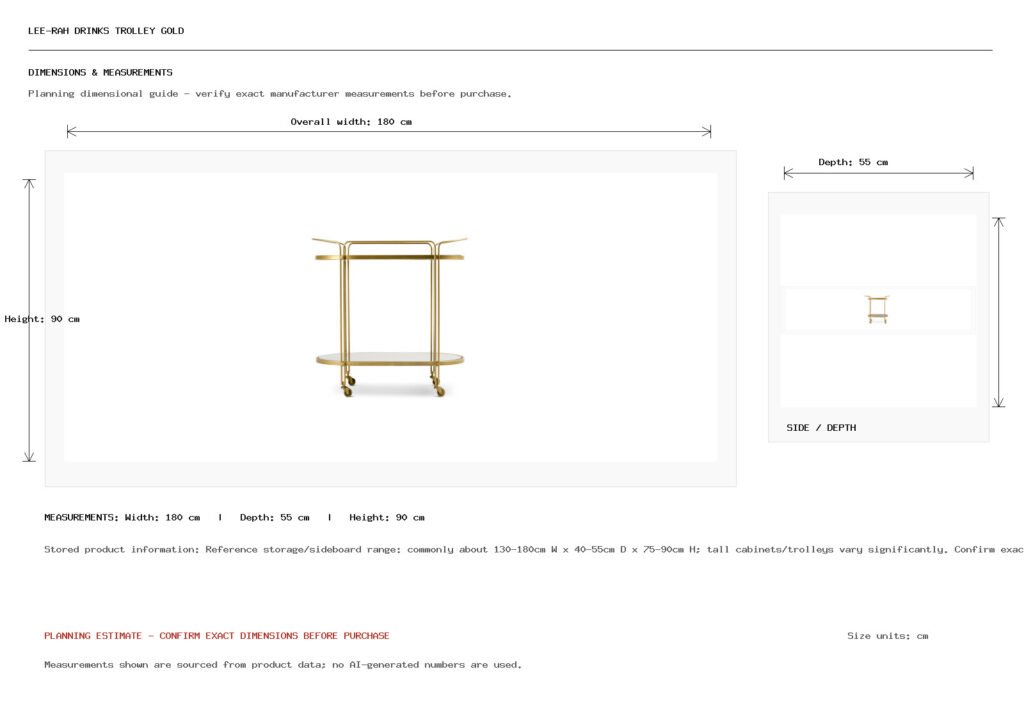Viewport: 1024px width, 717px height.
Task: Click the planning dimensional guide note
Action: (270, 93)
